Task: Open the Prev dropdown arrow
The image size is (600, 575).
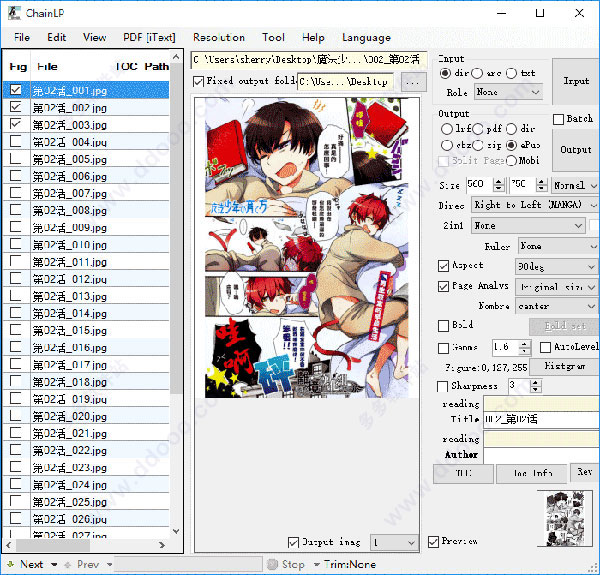Action: click(x=109, y=565)
